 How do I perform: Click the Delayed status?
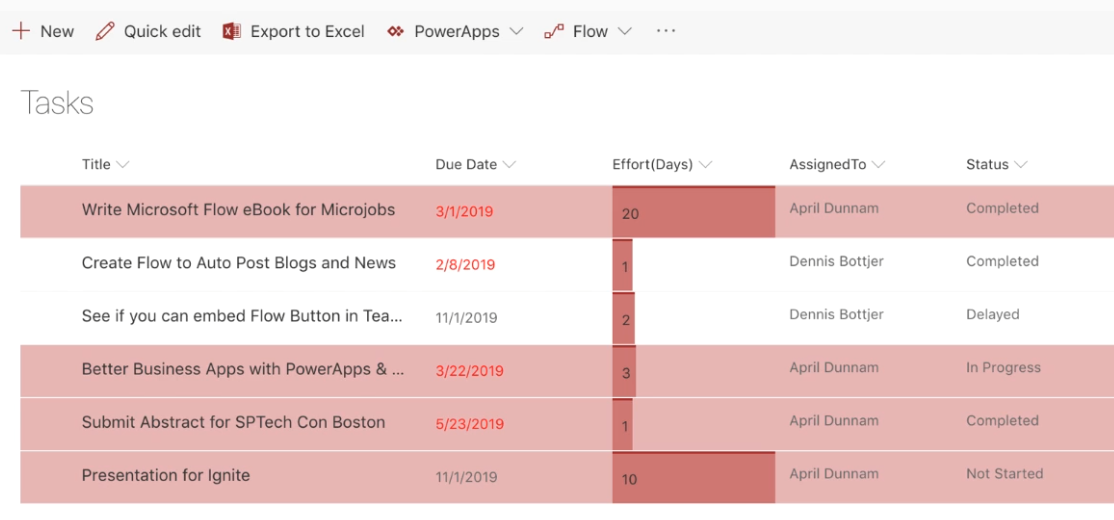[993, 315]
